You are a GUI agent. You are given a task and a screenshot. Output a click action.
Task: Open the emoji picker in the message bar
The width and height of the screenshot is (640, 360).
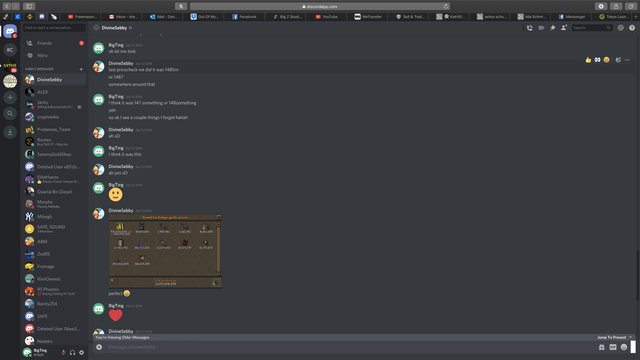624,347
